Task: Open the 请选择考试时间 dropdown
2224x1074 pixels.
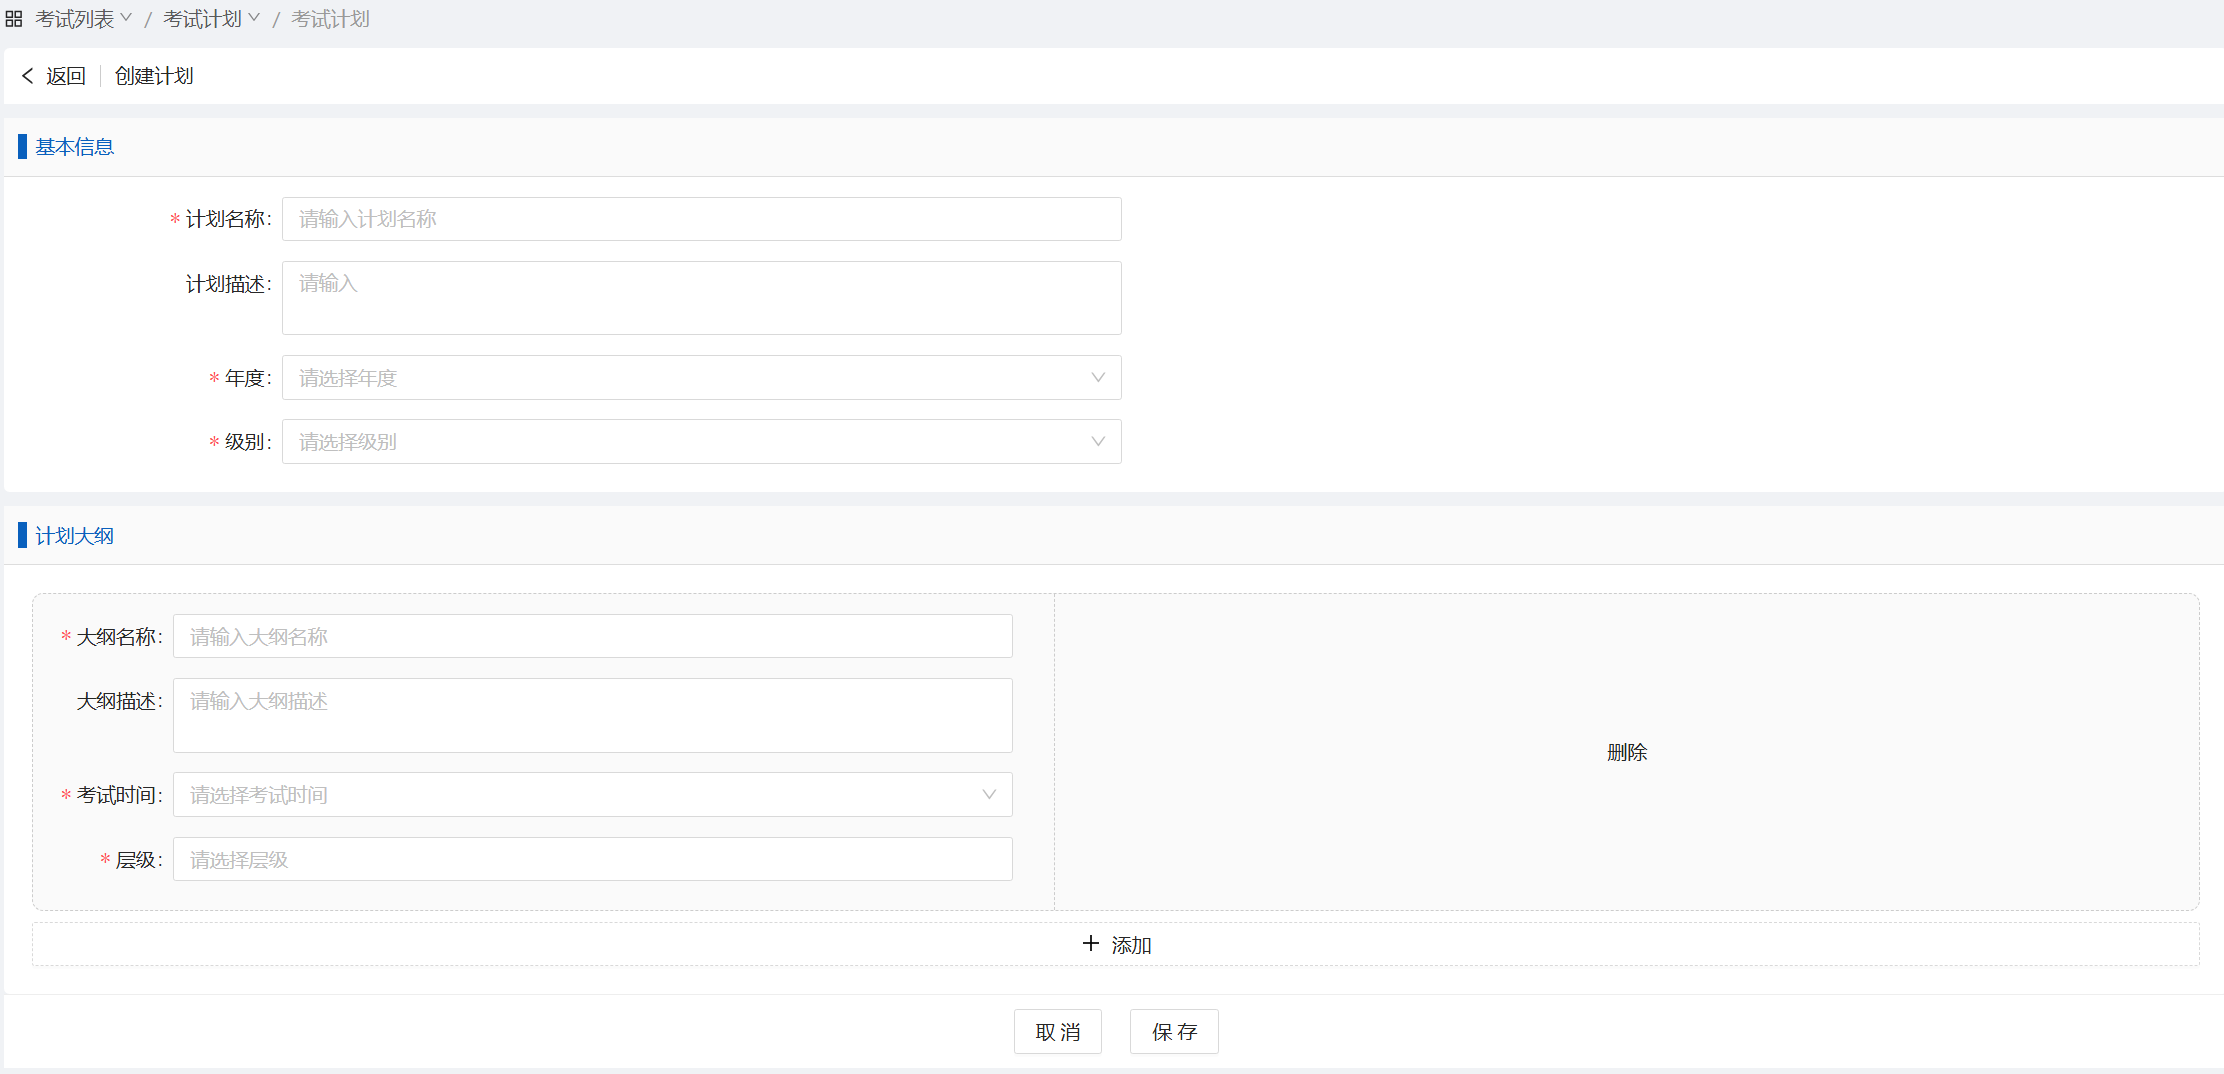Action: click(x=580, y=795)
